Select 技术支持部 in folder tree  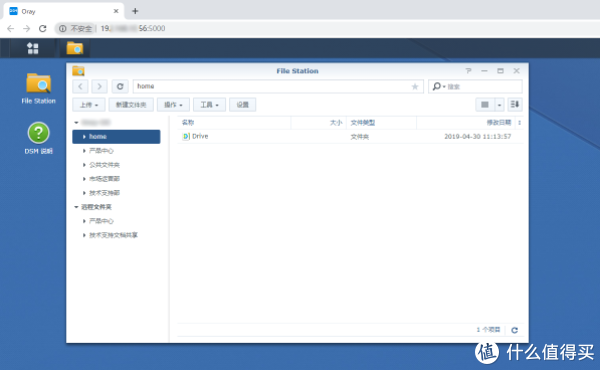tap(104, 193)
